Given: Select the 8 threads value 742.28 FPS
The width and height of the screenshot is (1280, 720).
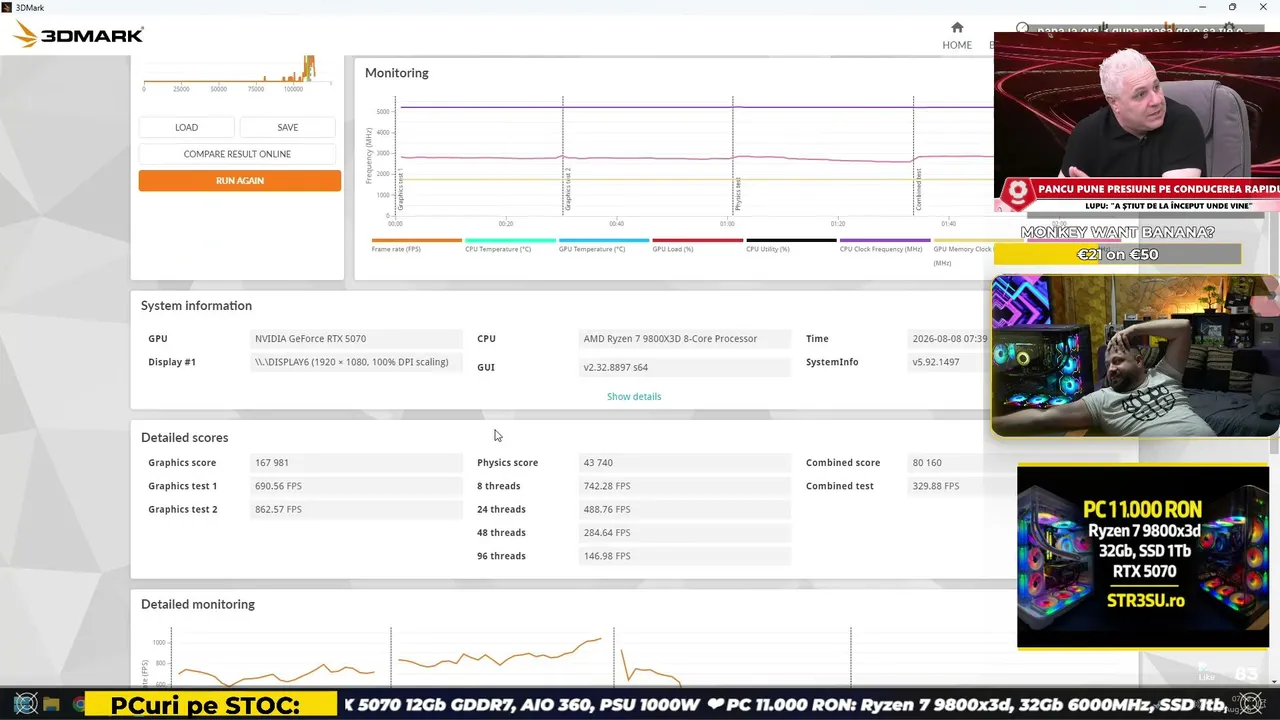Looking at the screenshot, I should coord(685,486).
